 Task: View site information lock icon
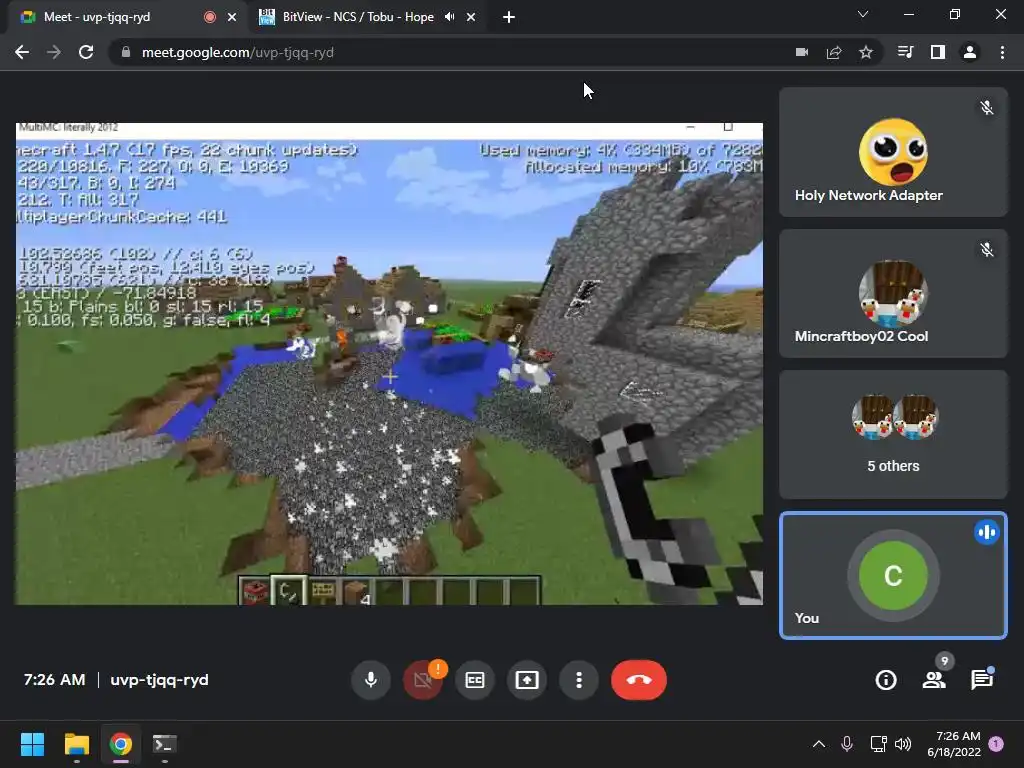[126, 52]
